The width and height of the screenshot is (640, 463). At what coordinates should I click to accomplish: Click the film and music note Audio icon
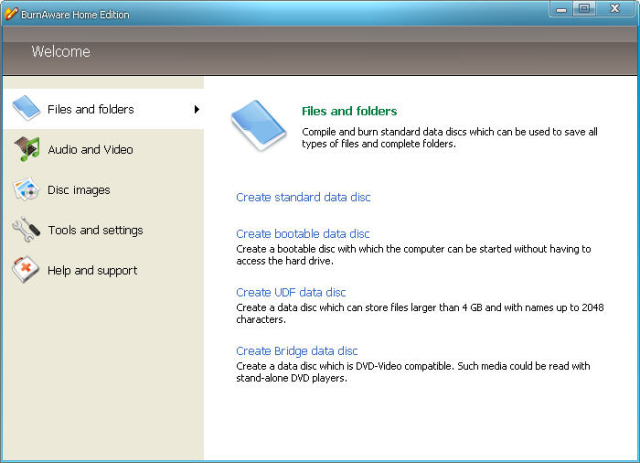coord(27,149)
